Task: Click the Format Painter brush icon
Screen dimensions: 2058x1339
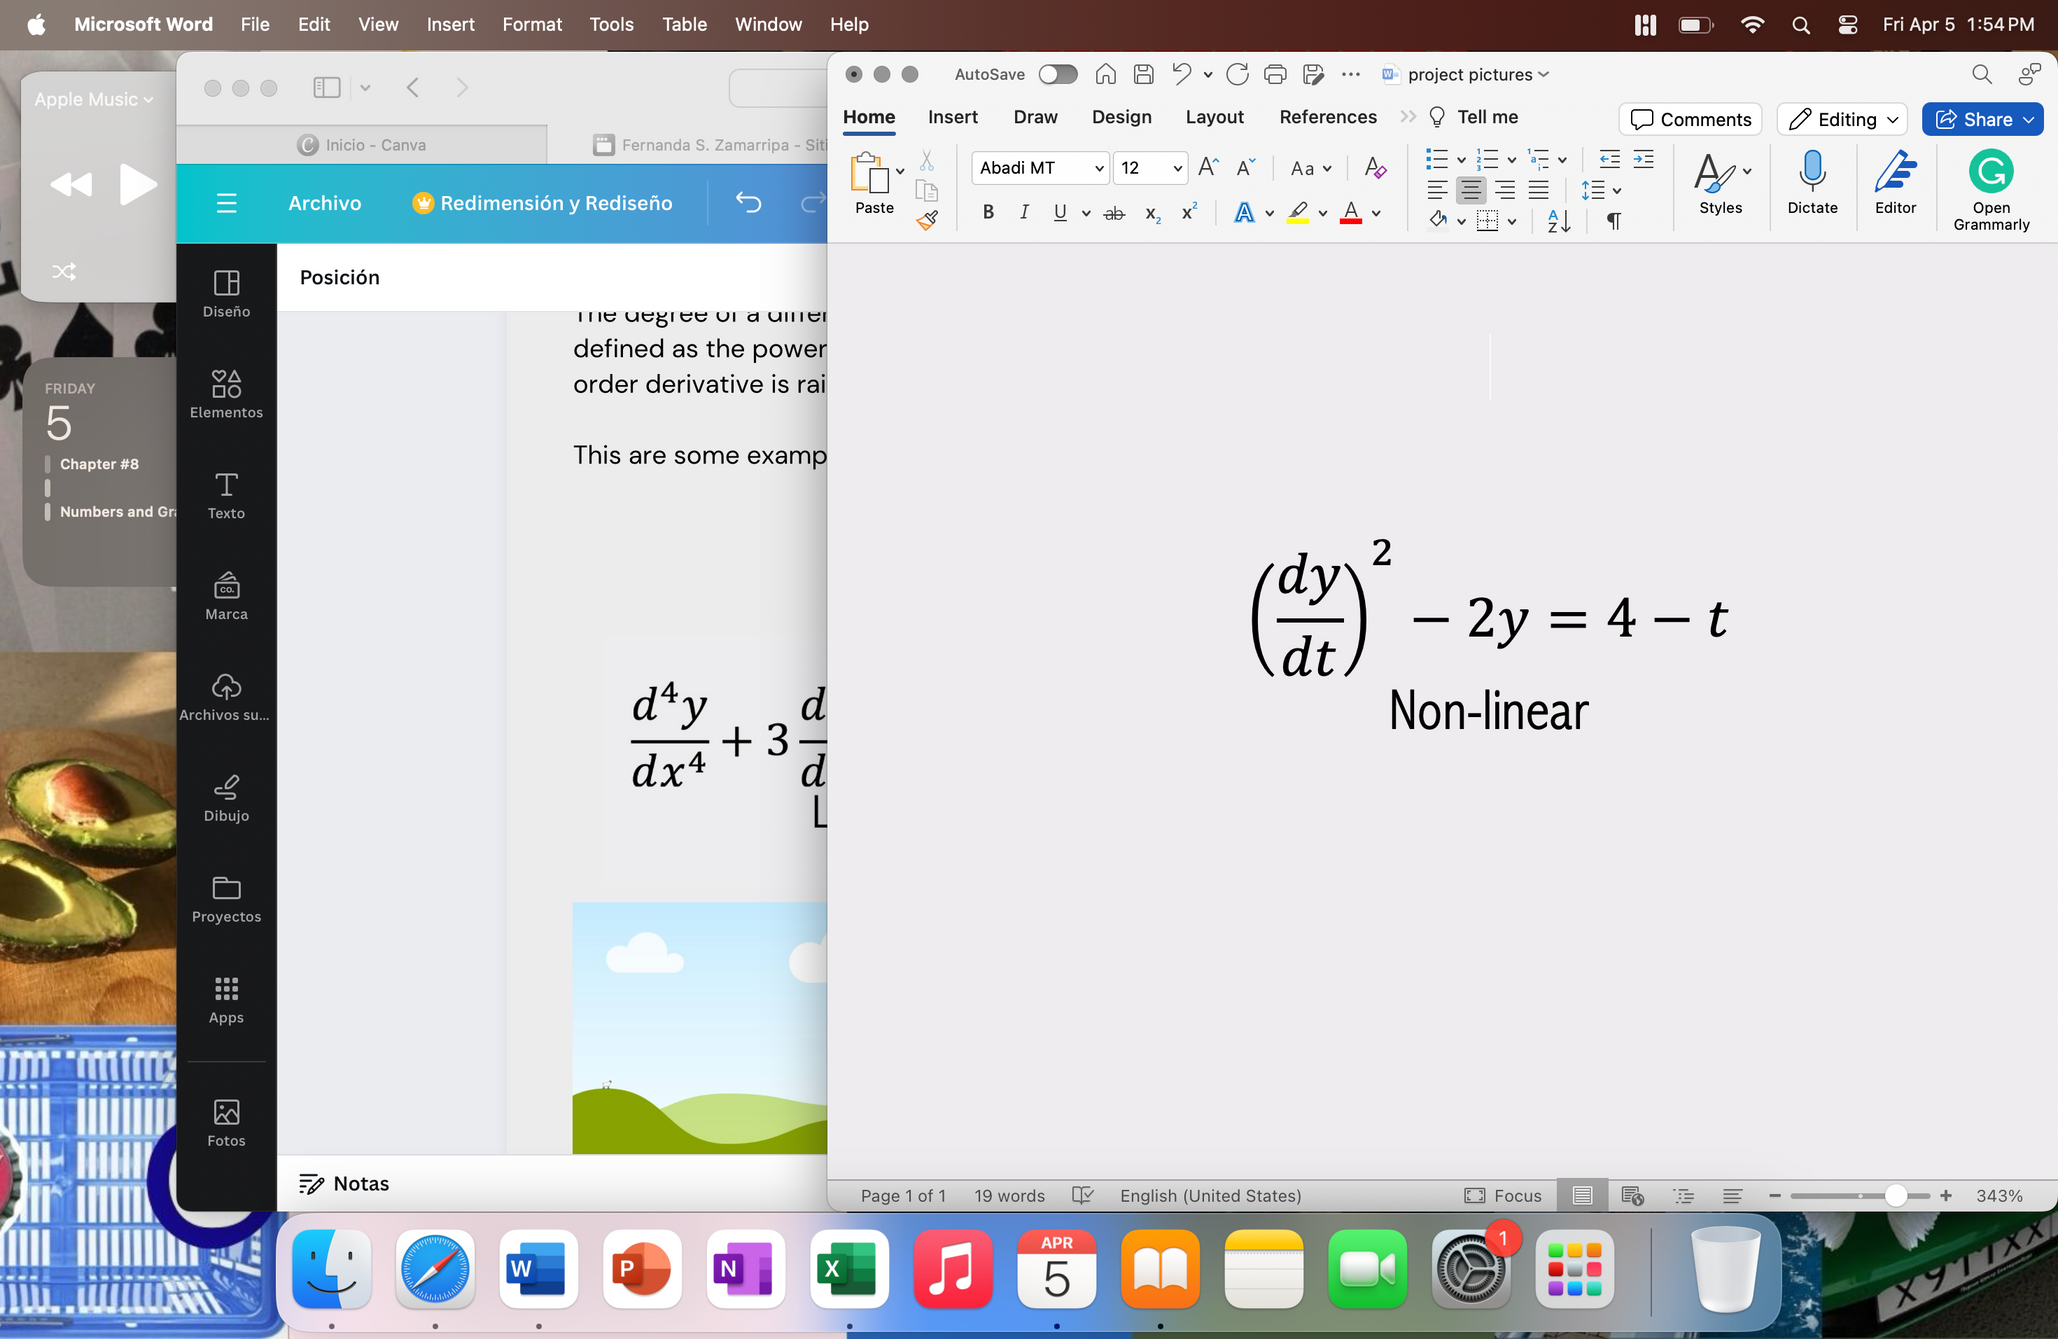Action: point(927,220)
